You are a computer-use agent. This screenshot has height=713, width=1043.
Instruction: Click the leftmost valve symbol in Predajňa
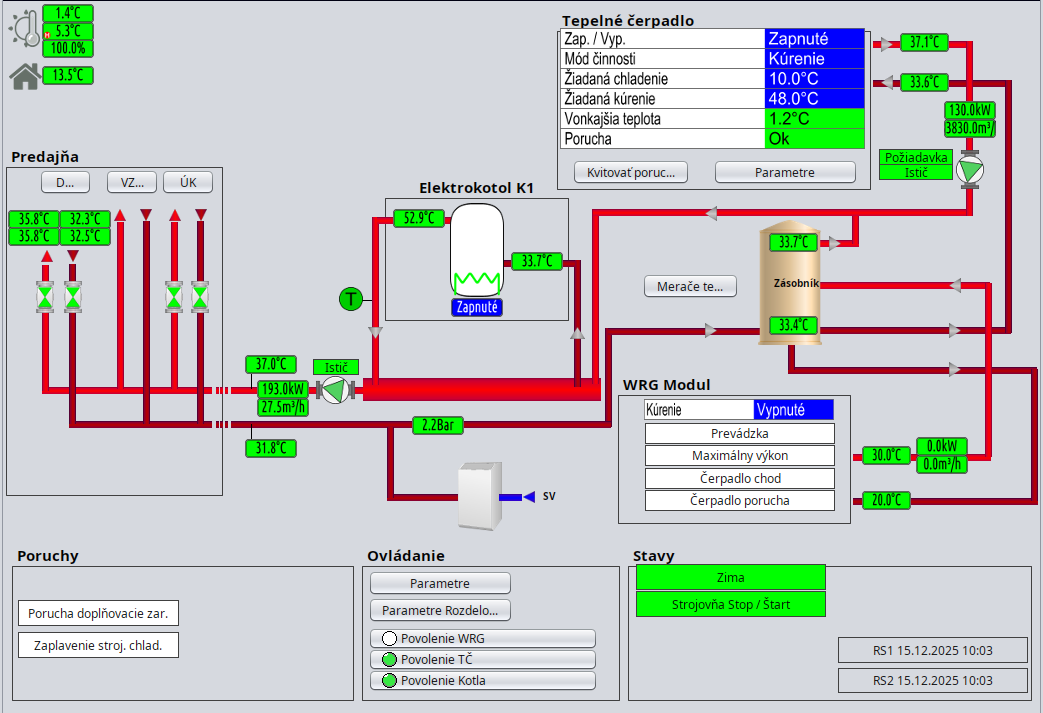46,296
